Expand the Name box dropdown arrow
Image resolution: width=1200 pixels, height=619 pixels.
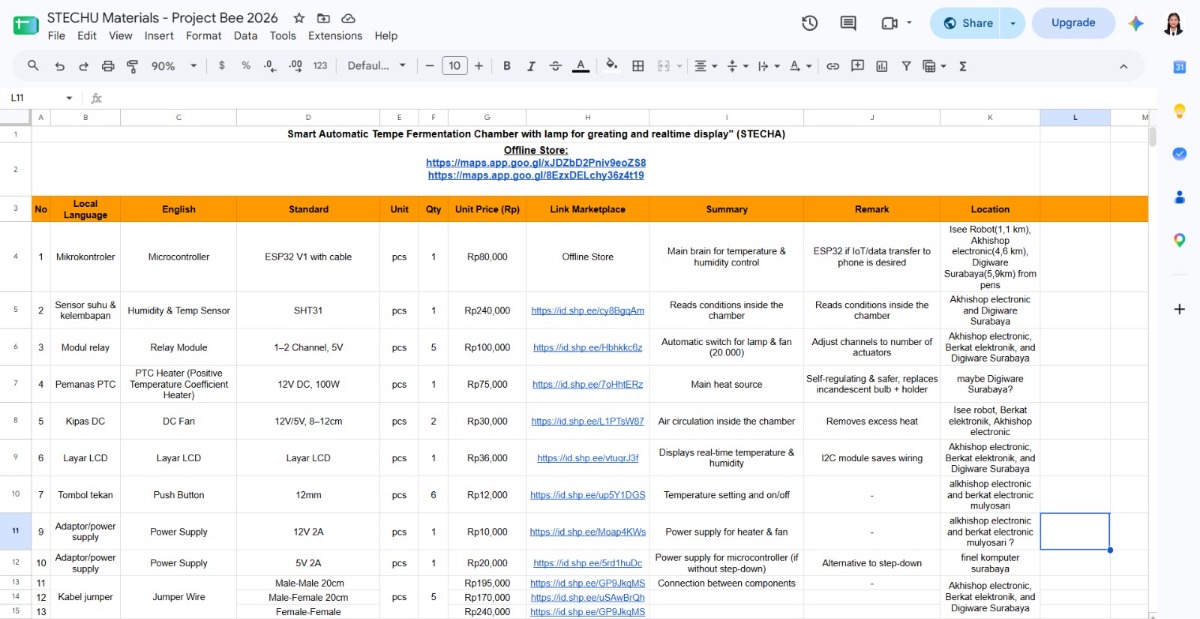(x=69, y=98)
